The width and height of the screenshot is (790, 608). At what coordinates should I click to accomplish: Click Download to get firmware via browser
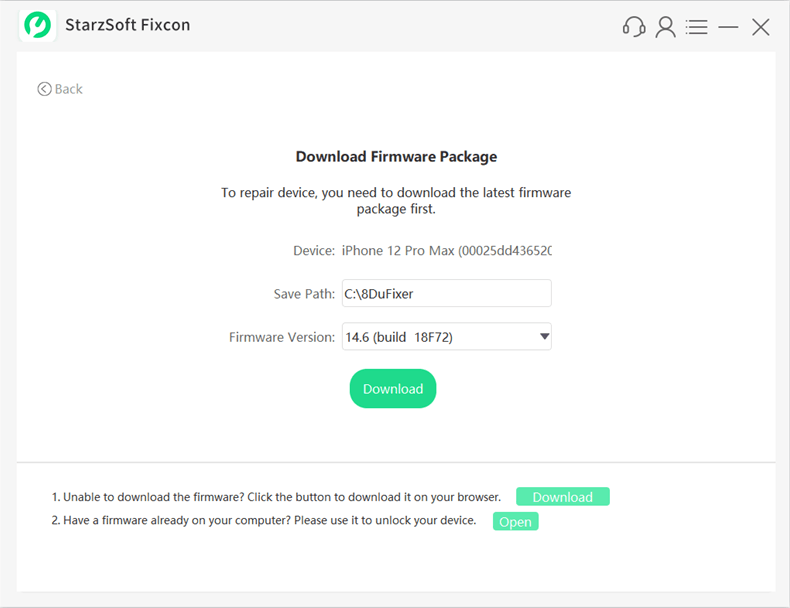[x=562, y=497]
